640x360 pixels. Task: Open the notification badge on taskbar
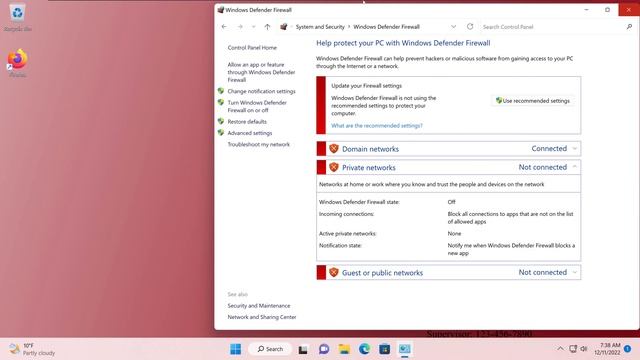coord(628,349)
